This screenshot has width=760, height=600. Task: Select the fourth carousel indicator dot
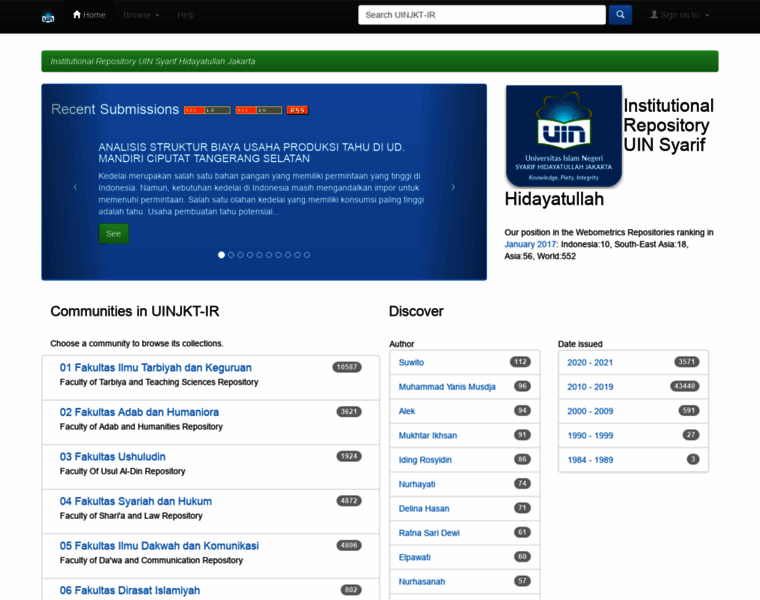click(250, 255)
